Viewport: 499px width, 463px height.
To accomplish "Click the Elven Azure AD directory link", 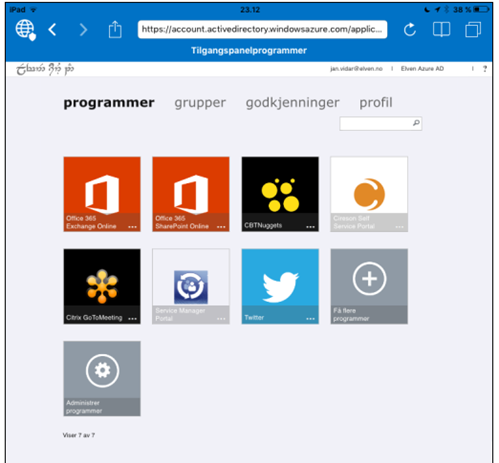I will 422,69.
